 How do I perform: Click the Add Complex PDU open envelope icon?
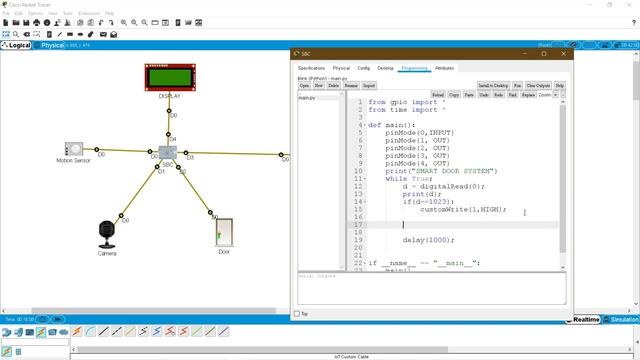(114, 35)
